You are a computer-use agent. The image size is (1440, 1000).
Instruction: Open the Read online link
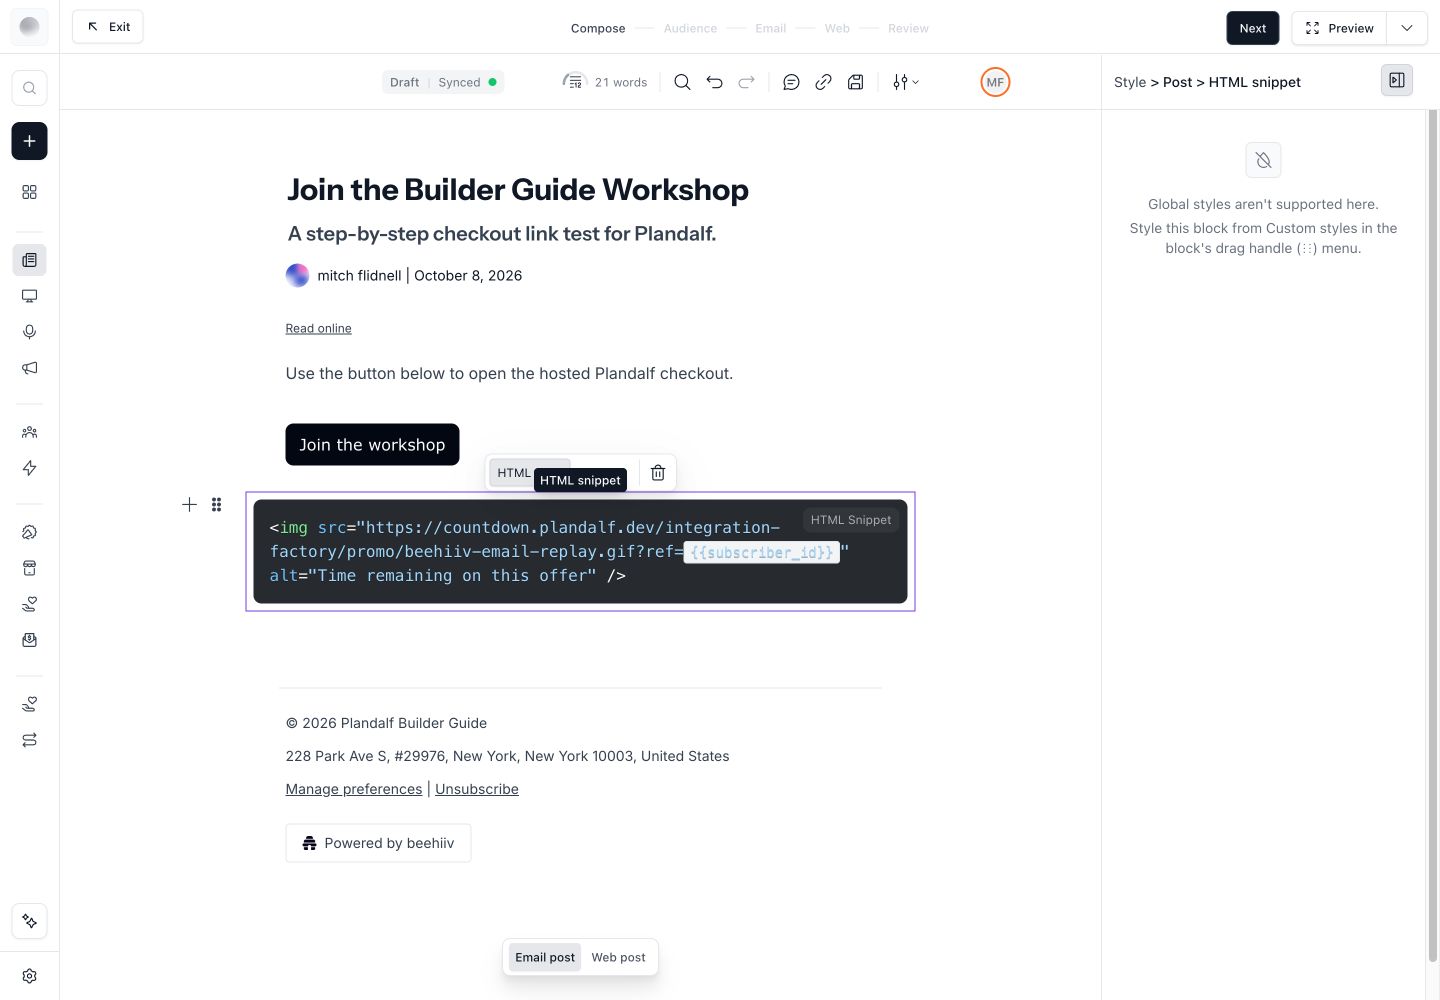click(318, 328)
